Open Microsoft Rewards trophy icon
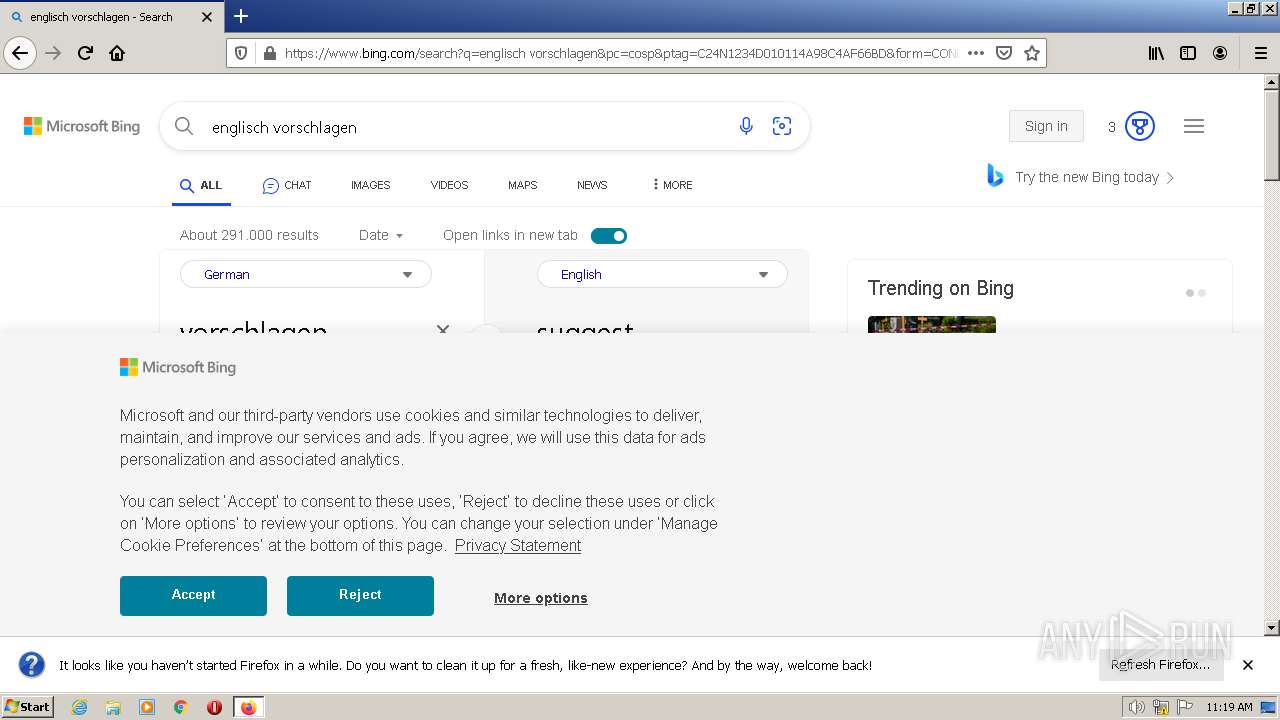The height and width of the screenshot is (720, 1280). coord(1140,126)
